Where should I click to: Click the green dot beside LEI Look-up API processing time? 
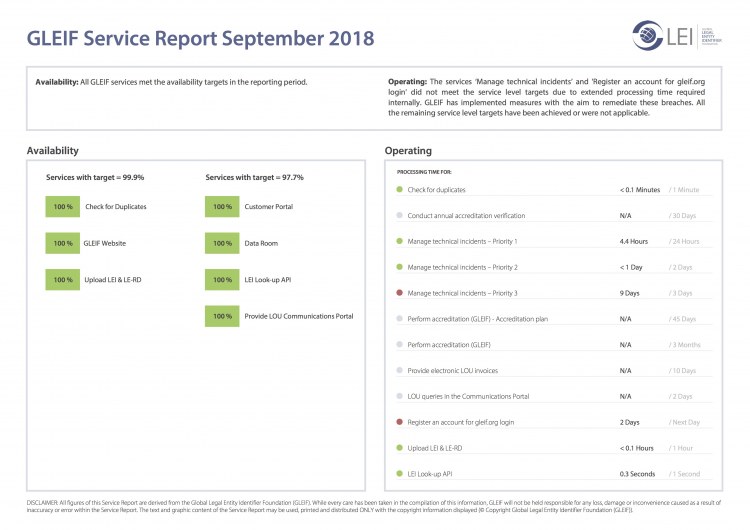click(400, 473)
